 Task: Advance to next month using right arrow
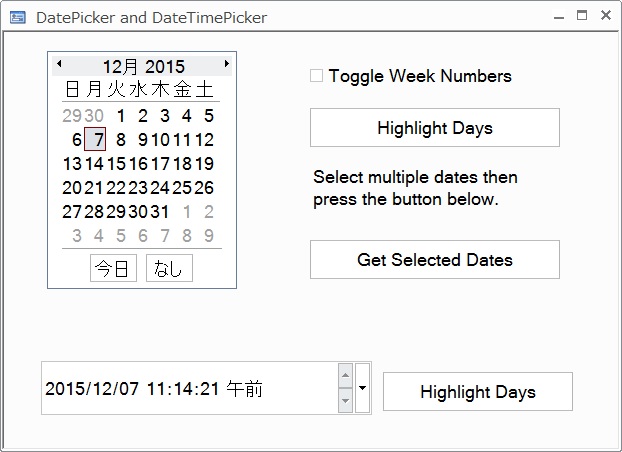[x=227, y=63]
